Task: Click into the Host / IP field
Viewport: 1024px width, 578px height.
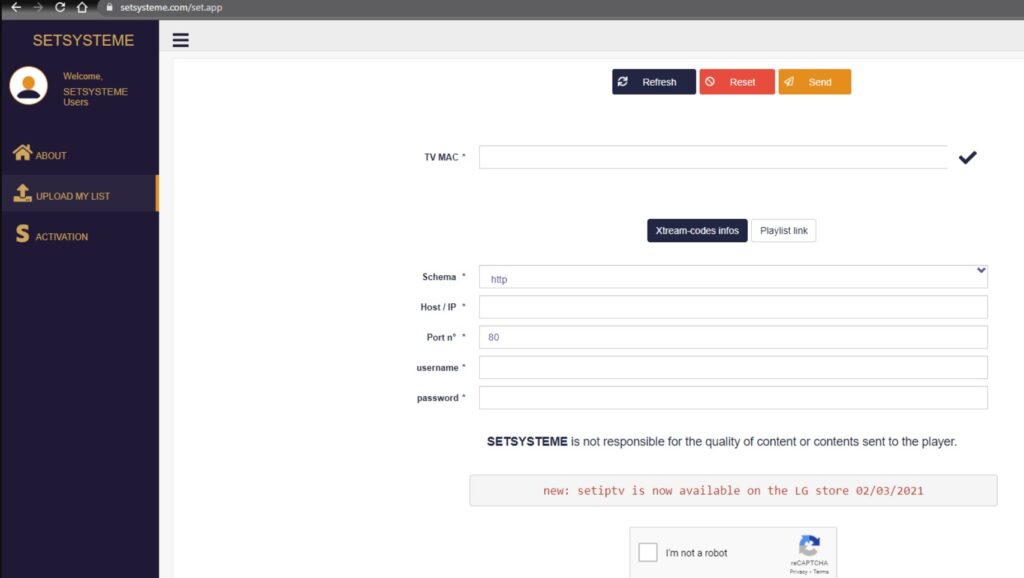Action: point(733,307)
